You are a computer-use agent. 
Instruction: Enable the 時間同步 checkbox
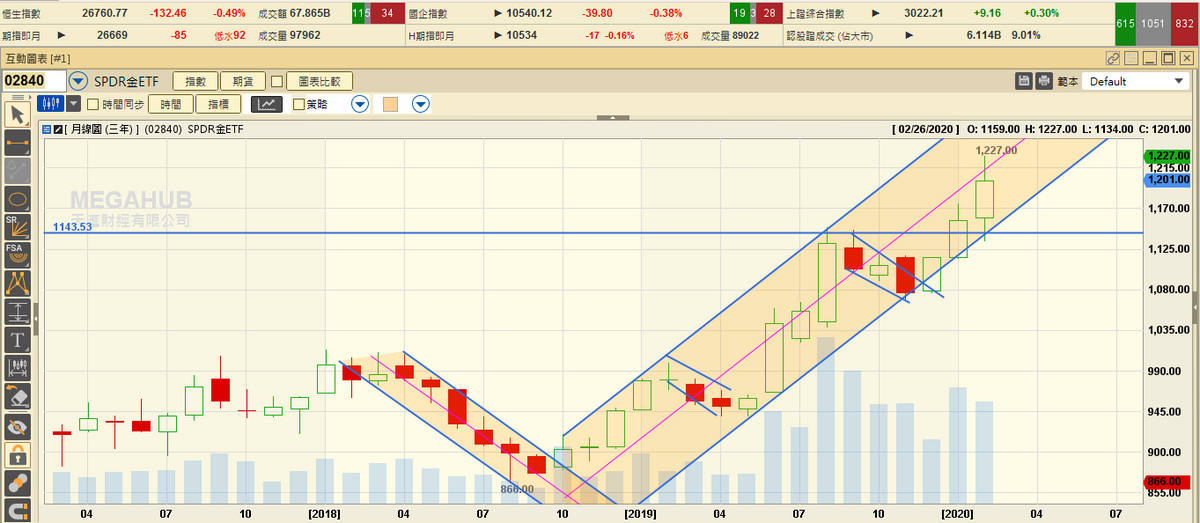[x=93, y=103]
